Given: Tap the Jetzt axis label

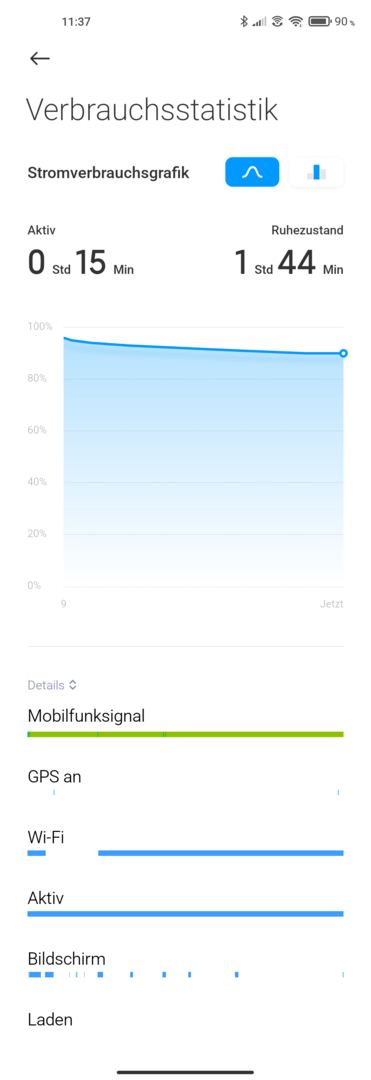Looking at the screenshot, I should click(x=331, y=604).
